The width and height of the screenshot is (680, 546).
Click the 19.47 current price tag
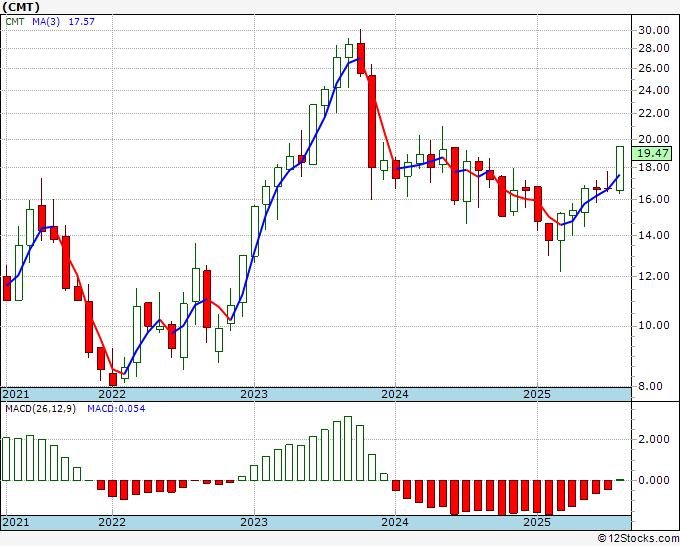(x=652, y=153)
